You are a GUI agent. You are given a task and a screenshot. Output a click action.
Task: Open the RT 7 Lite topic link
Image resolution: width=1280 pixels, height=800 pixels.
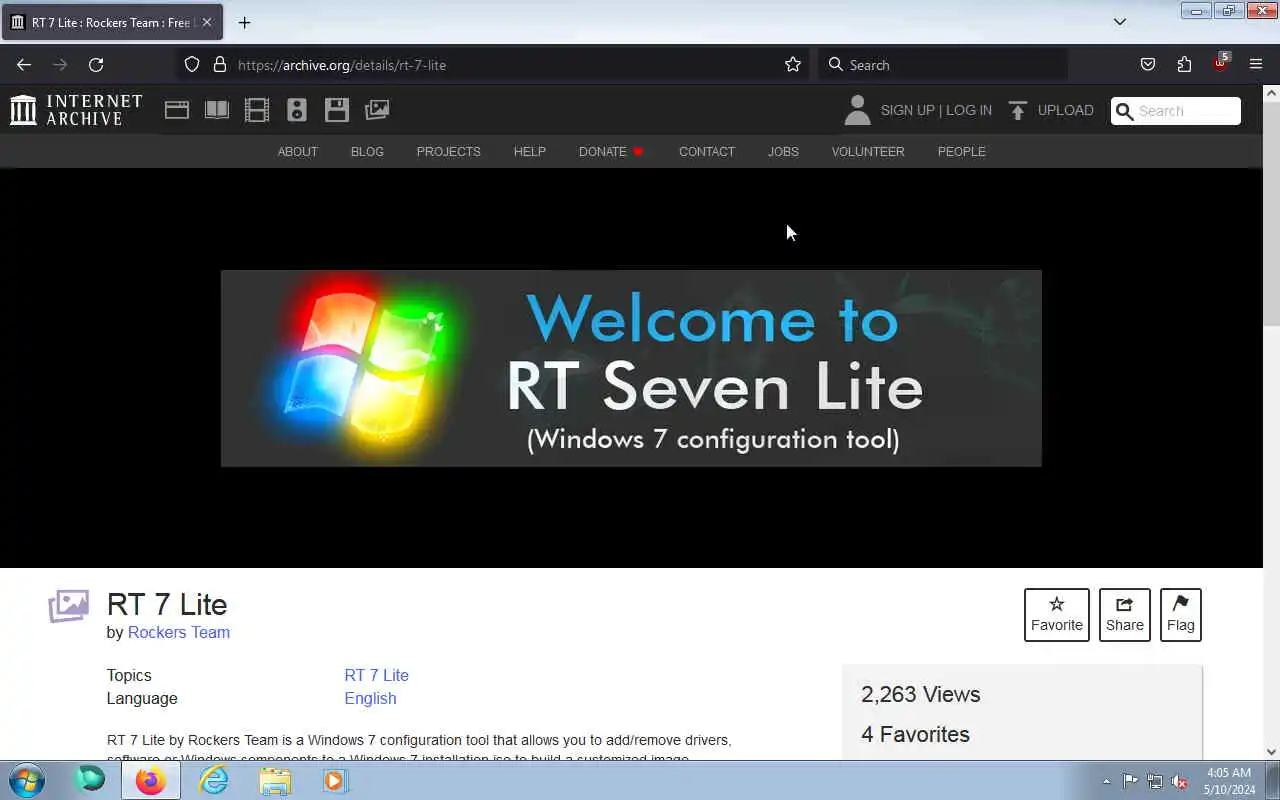376,675
